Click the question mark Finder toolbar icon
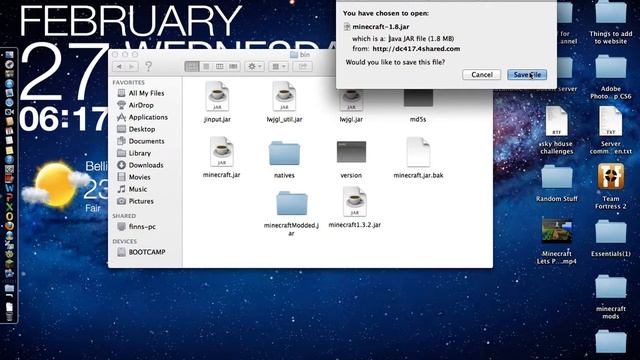This screenshot has height=360, width=640. pos(149,66)
